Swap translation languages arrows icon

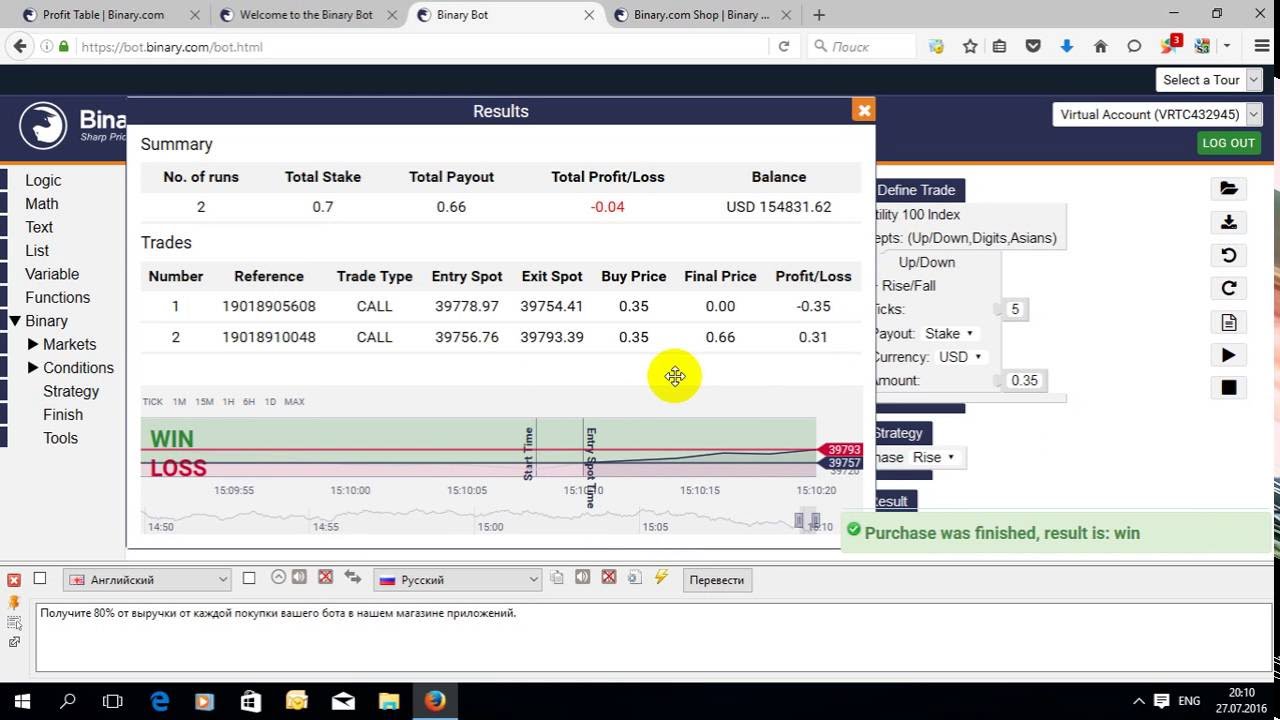point(352,577)
